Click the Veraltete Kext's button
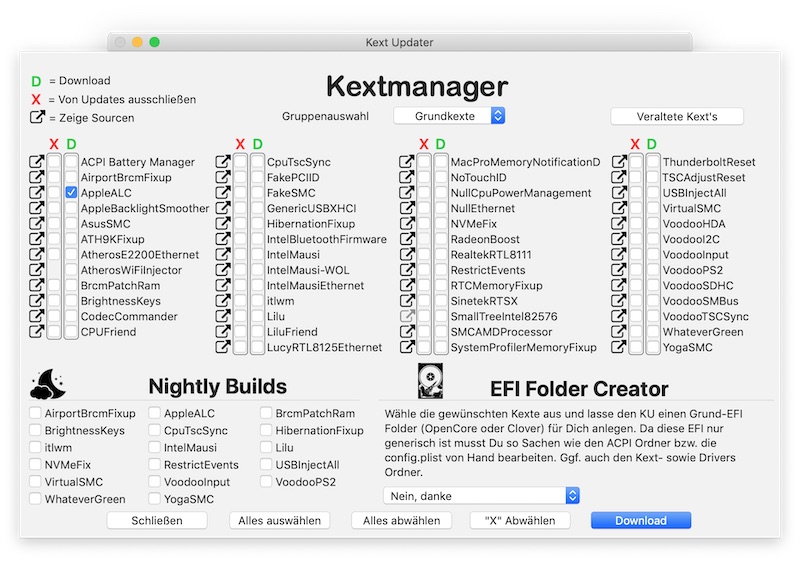 click(x=677, y=116)
